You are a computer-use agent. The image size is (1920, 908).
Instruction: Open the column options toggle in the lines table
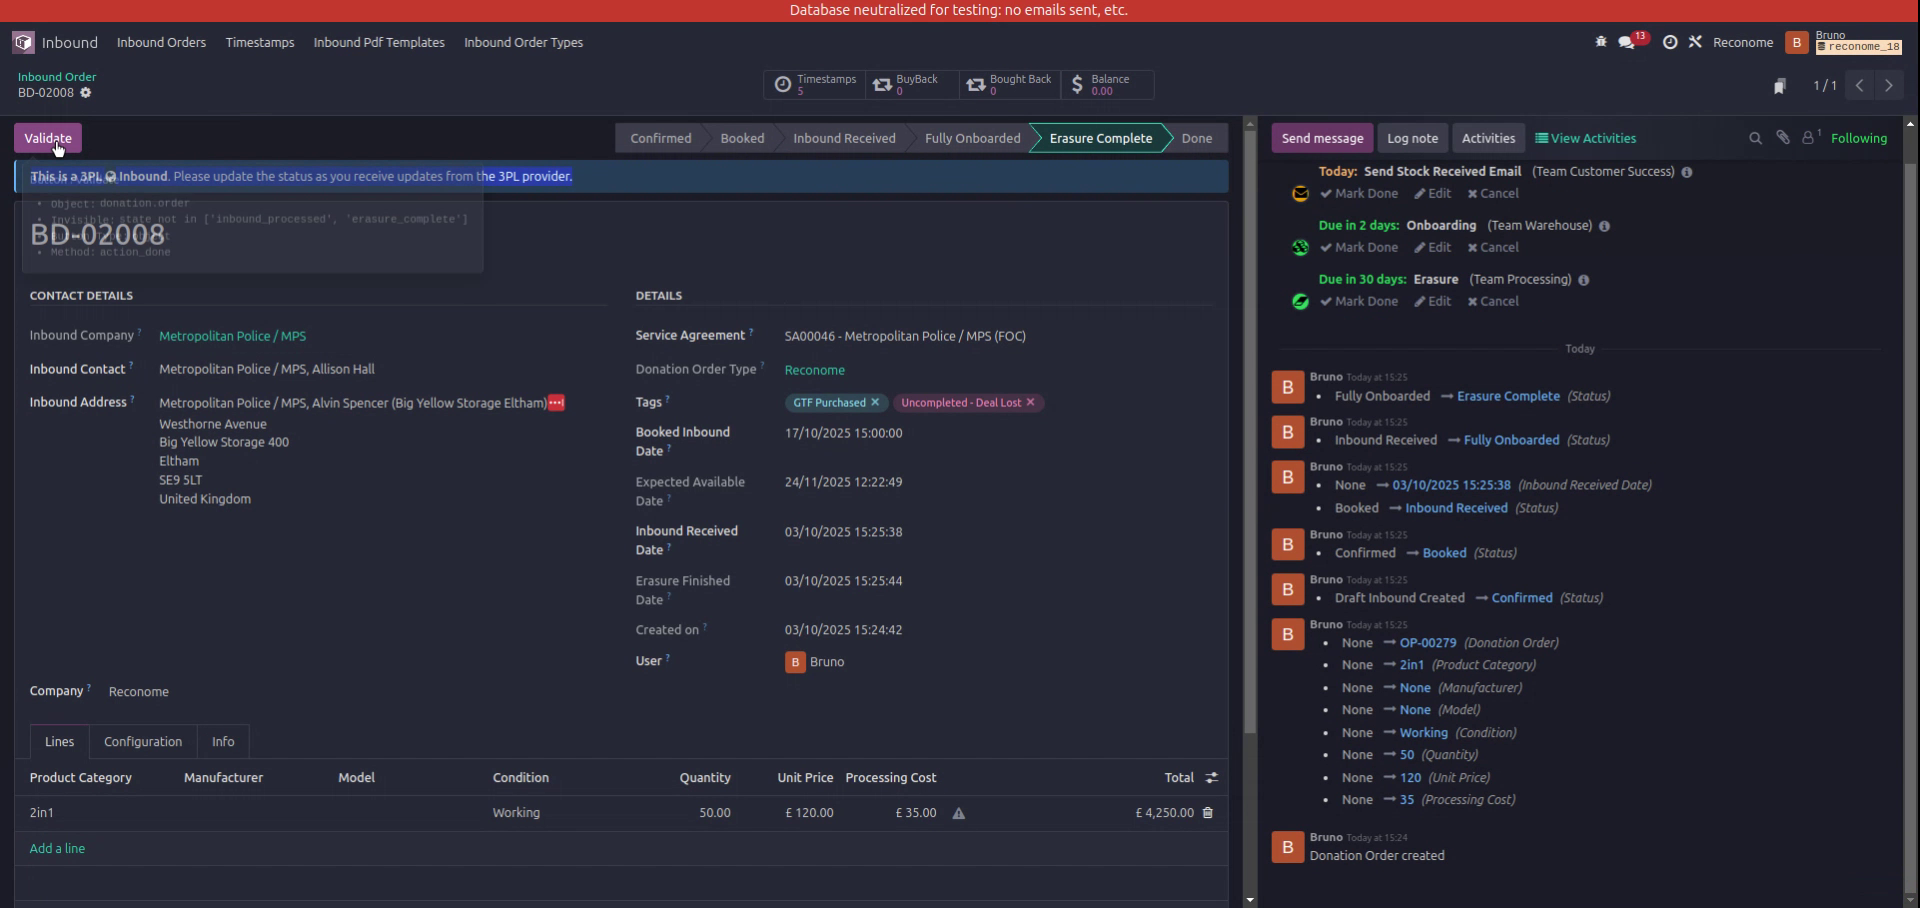tap(1211, 777)
